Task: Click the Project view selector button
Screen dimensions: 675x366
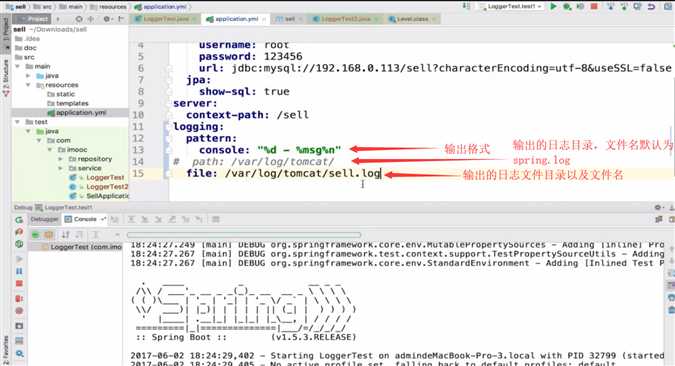Action: click(x=32, y=19)
